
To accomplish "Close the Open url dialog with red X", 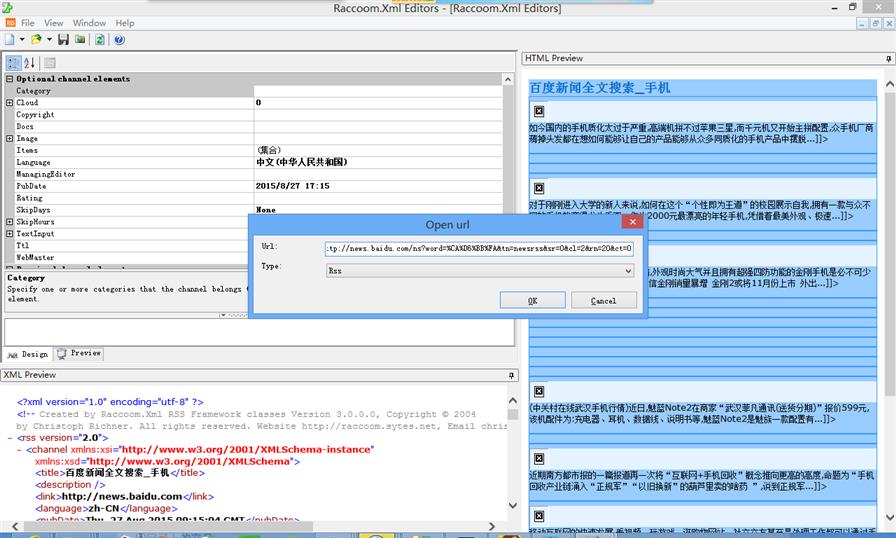I will point(632,222).
